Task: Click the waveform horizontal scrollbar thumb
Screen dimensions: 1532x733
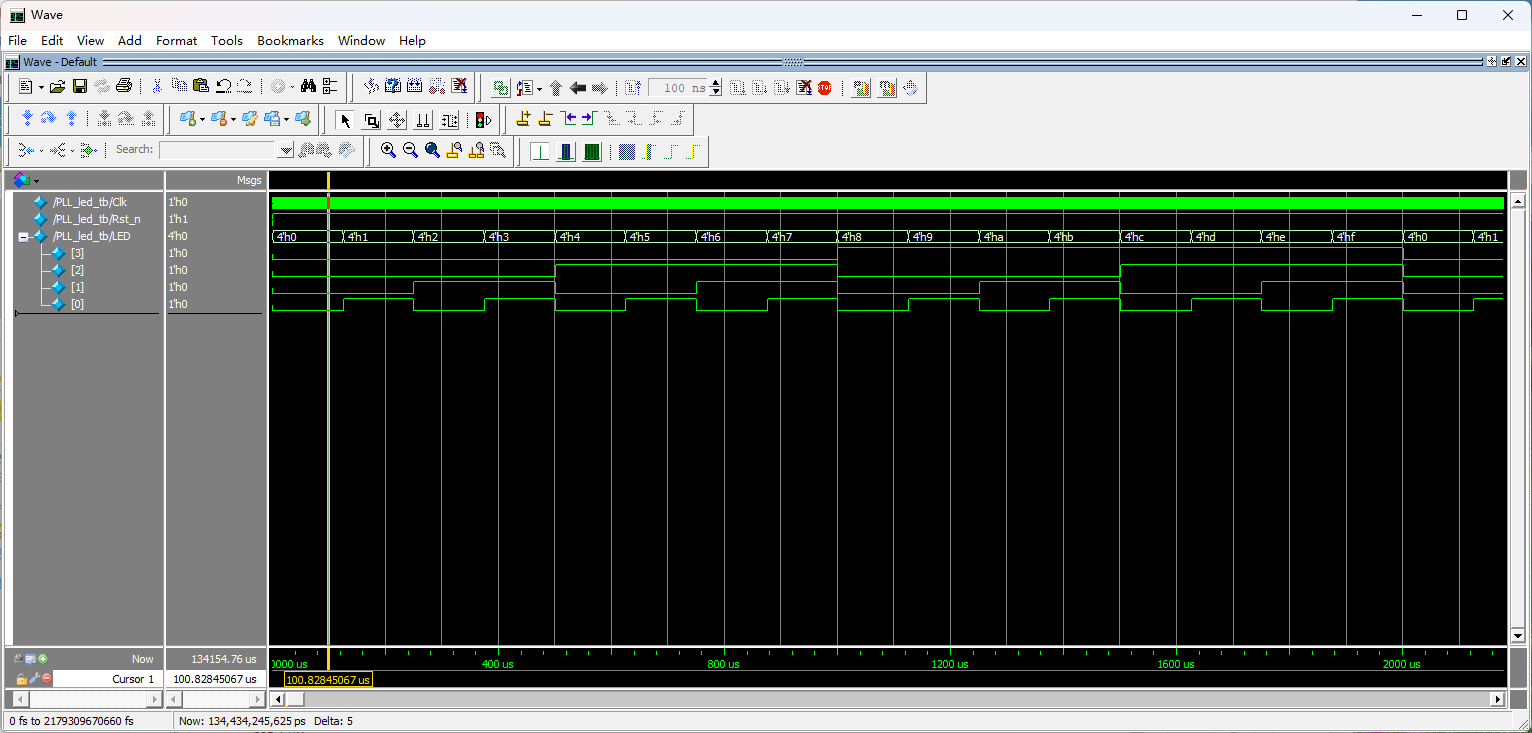Action: (294, 699)
